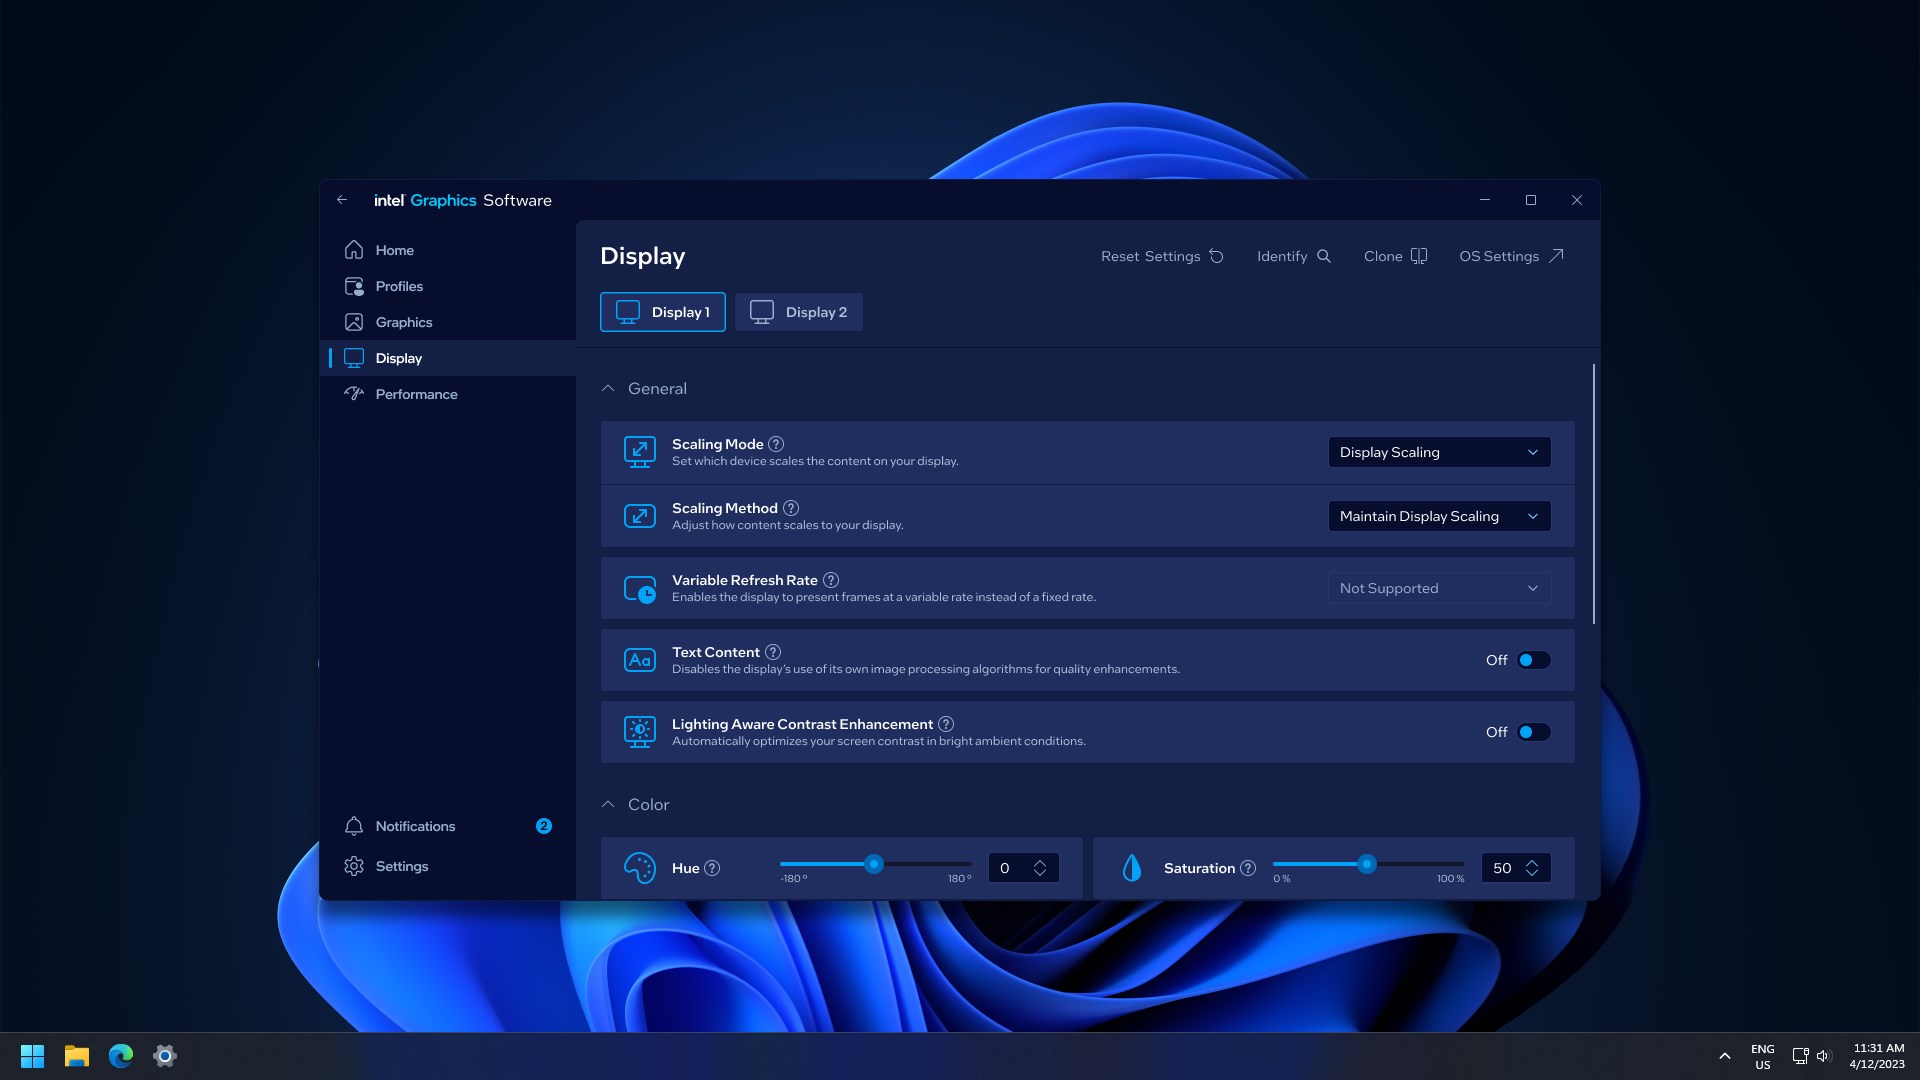Screen dimensions: 1920x1080
Task: Open the Scaling Method dropdown
Action: click(x=1438, y=516)
